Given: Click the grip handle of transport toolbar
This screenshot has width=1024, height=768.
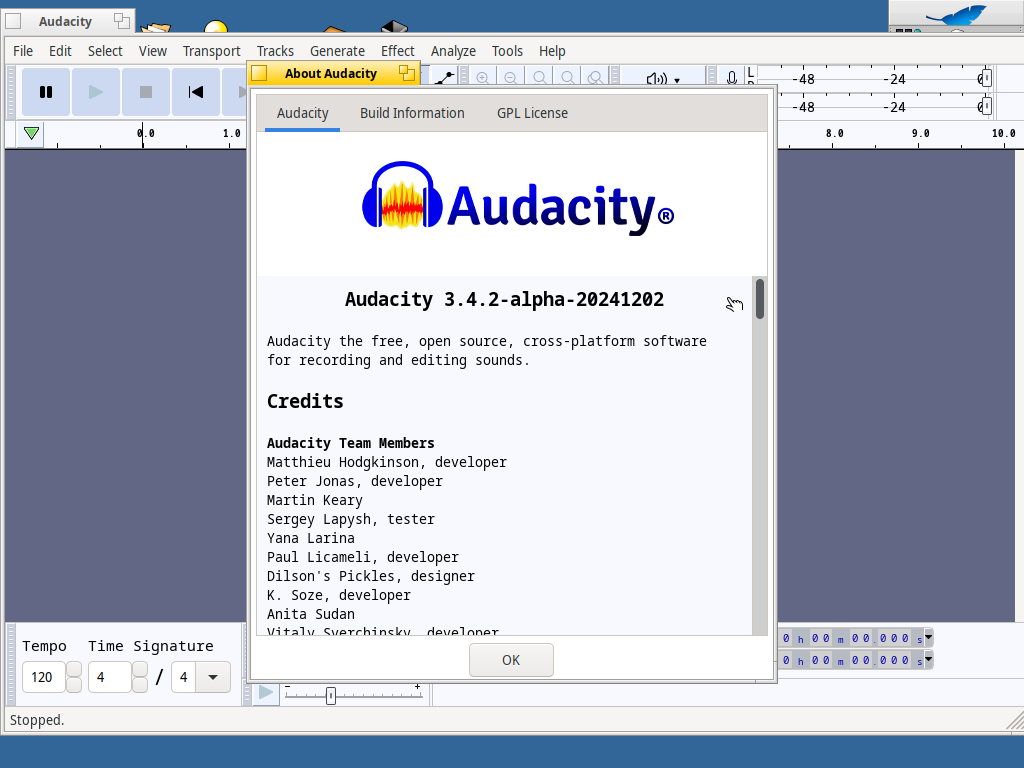Looking at the screenshot, I should pyautogui.click(x=11, y=92).
